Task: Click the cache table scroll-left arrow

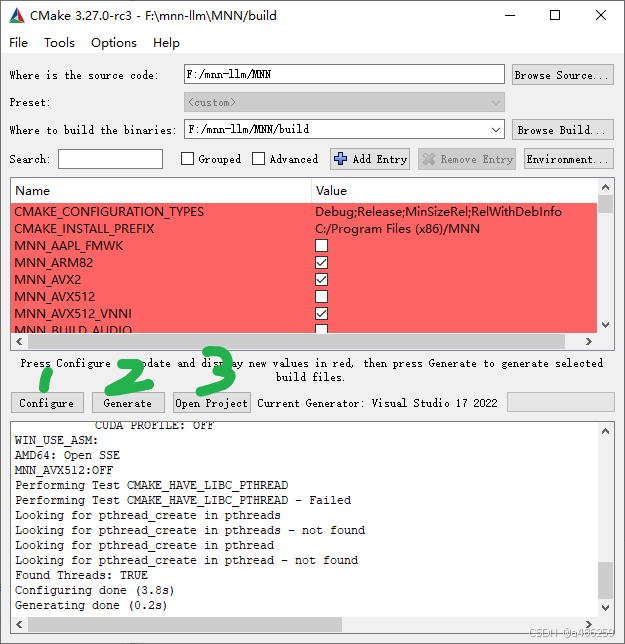Action: (19, 341)
